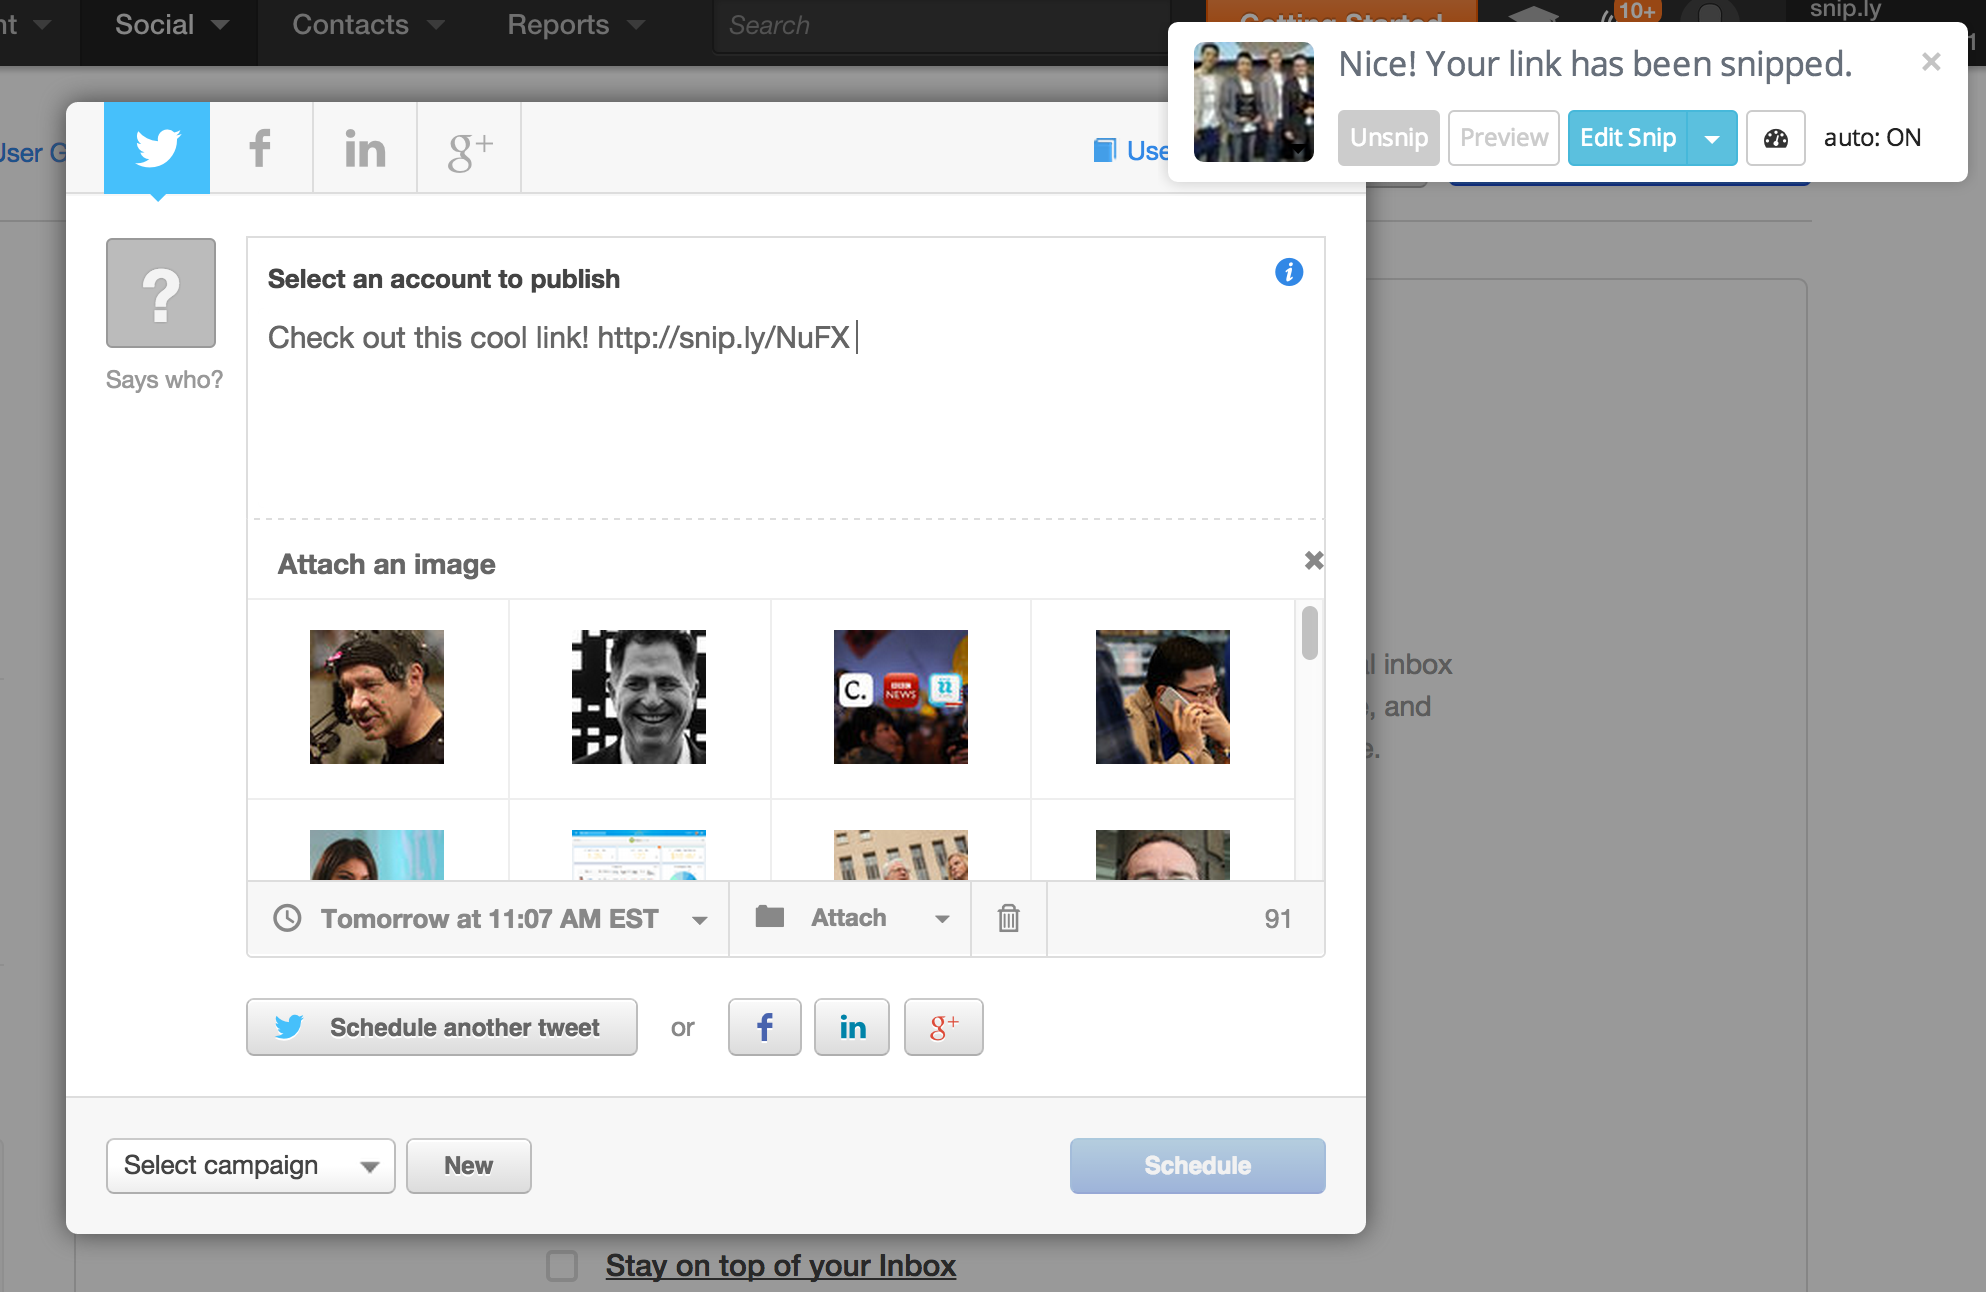
Task: Check the Stay on top of Inbox checkbox
Action: coord(562,1265)
